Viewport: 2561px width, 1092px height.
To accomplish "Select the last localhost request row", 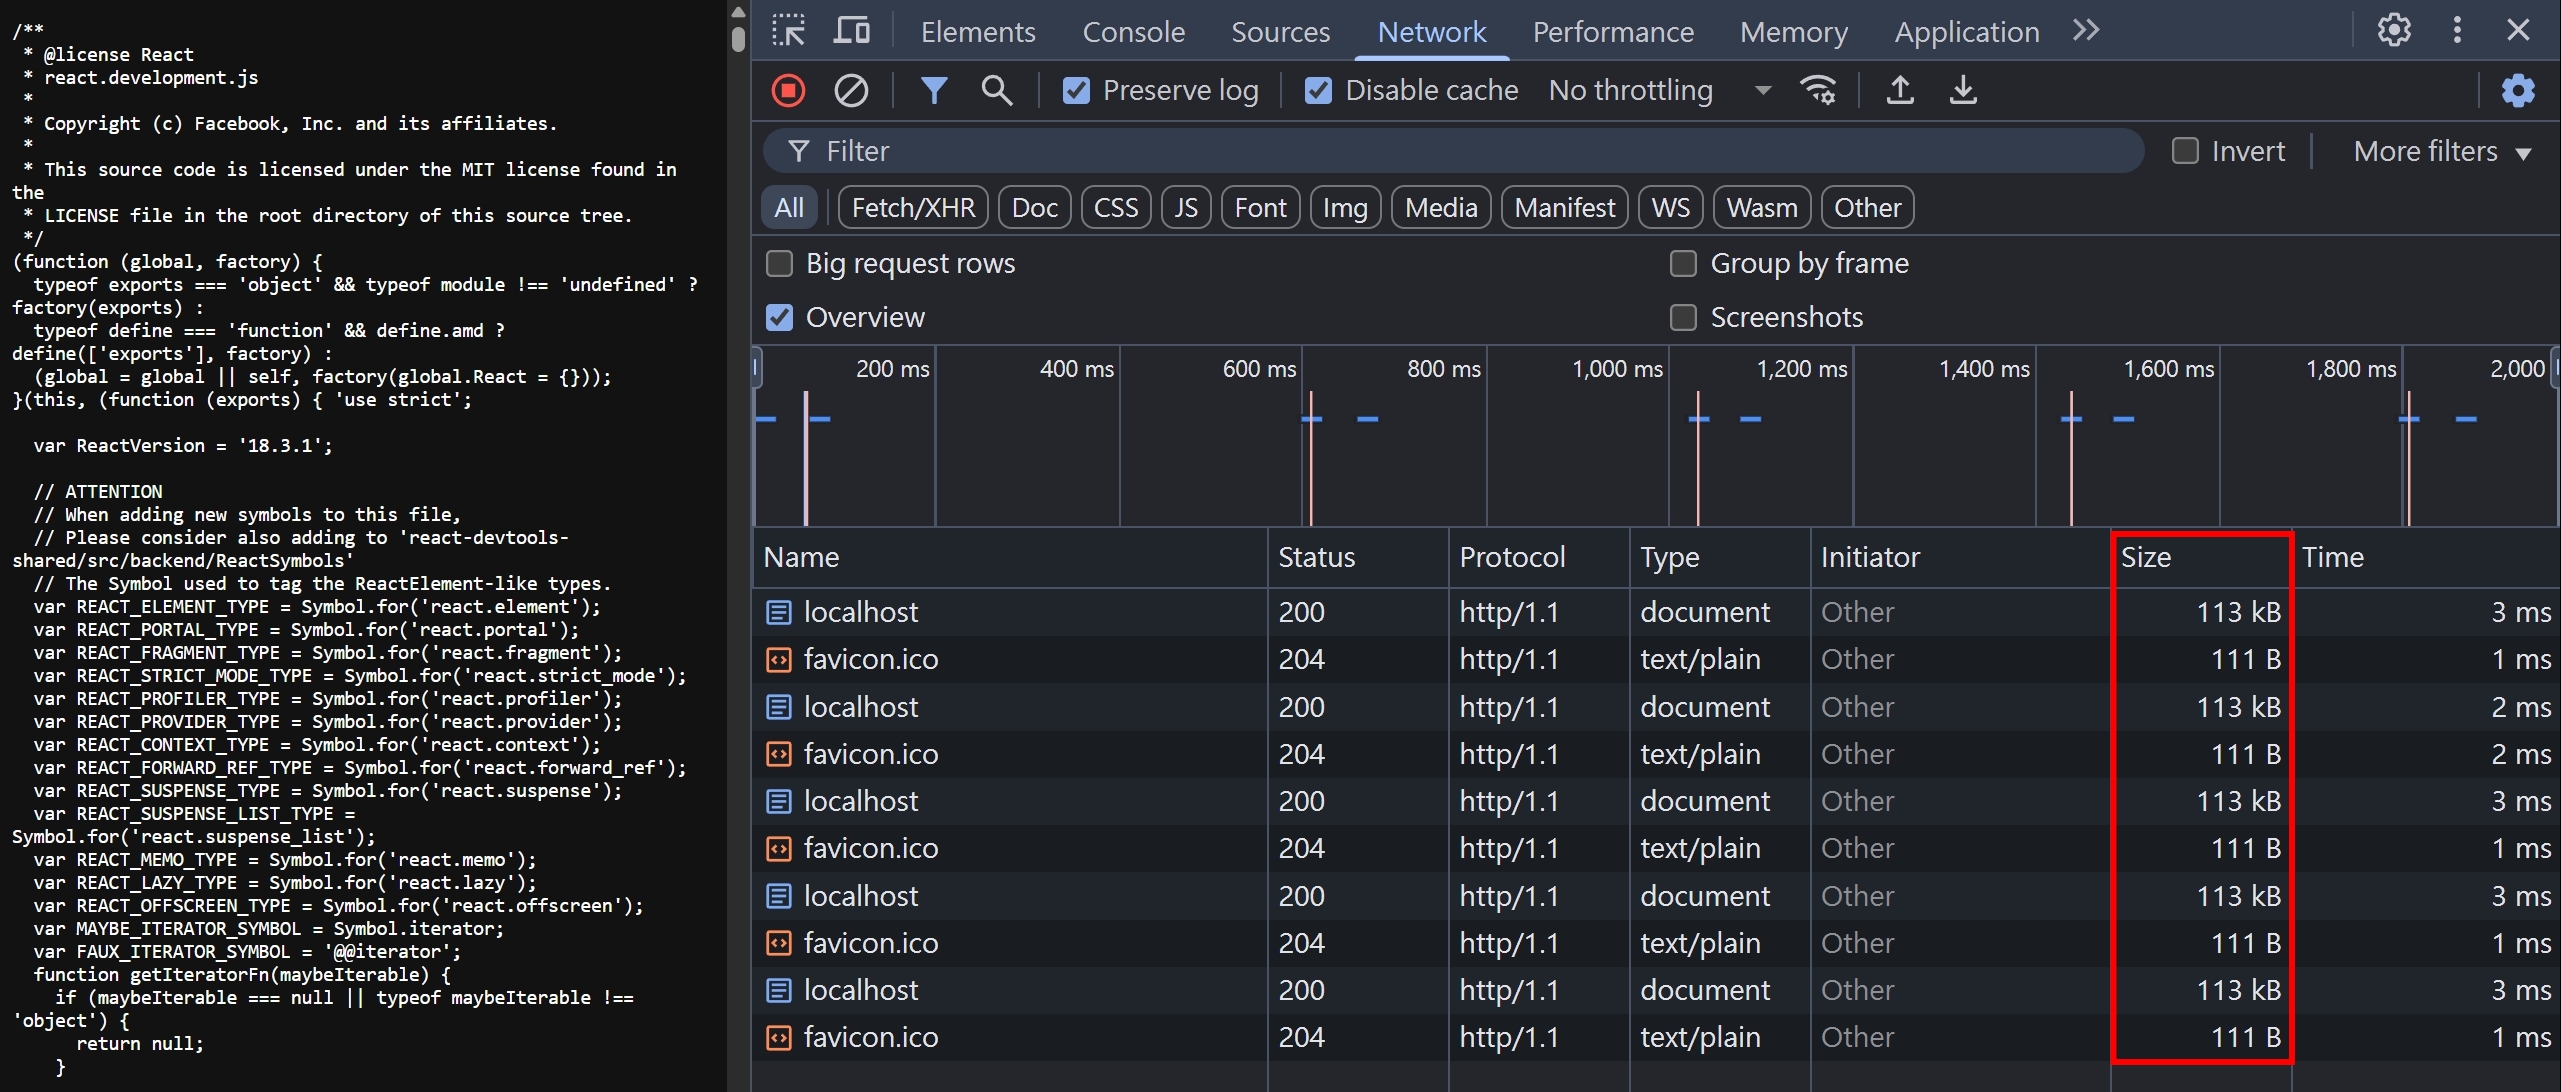I will tap(1655, 990).
